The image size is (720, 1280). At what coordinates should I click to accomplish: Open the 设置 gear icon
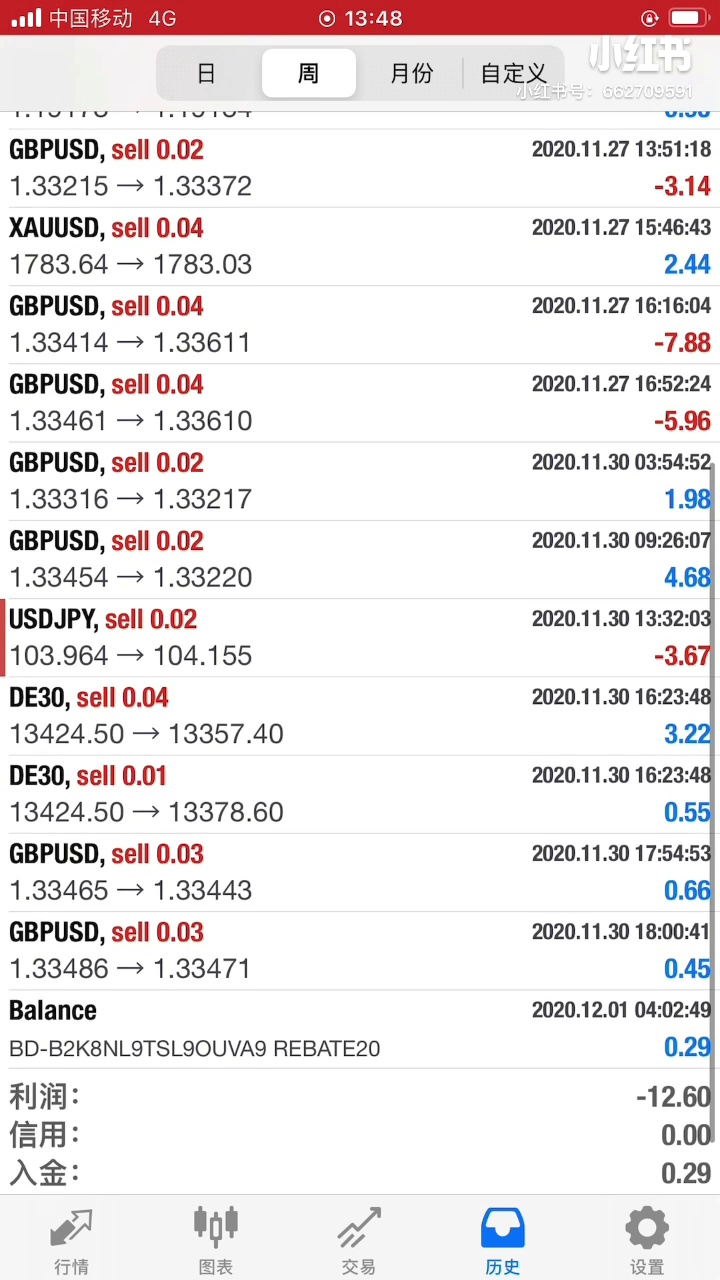pos(647,1228)
